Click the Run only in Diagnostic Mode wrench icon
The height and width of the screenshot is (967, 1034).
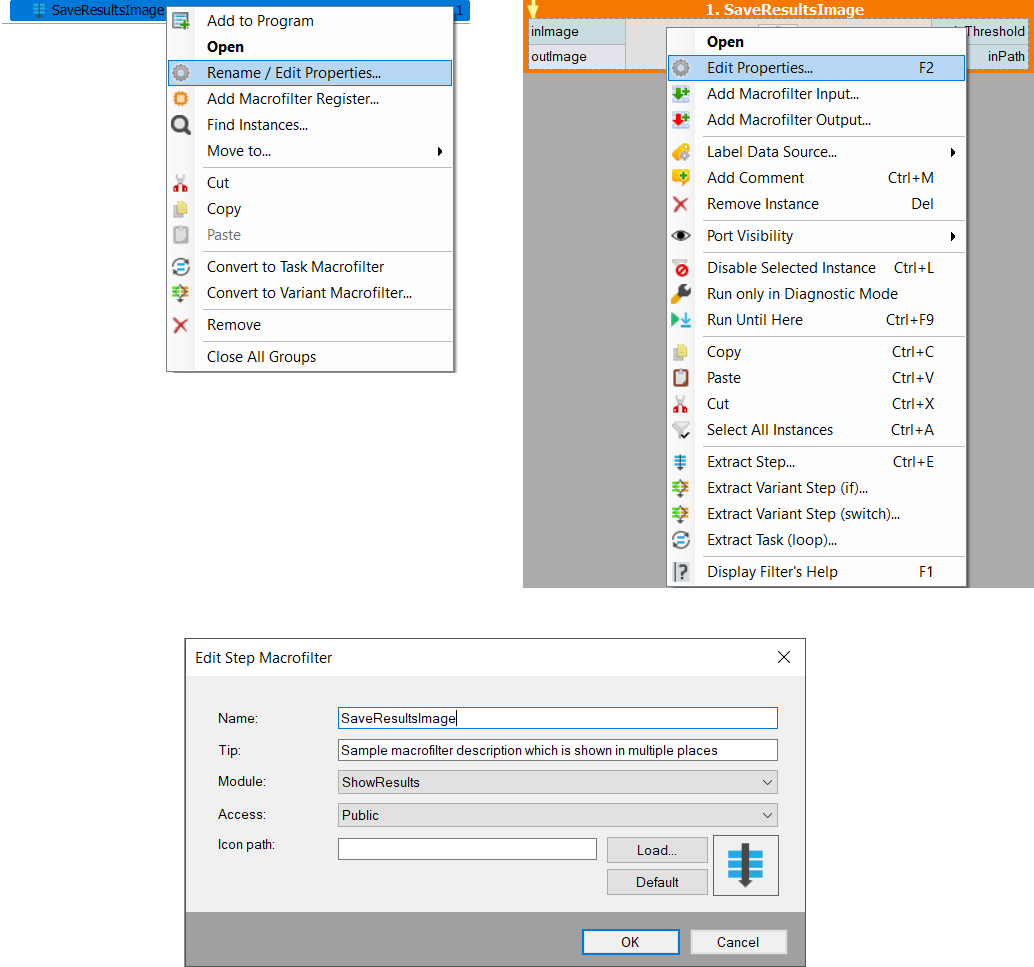681,294
